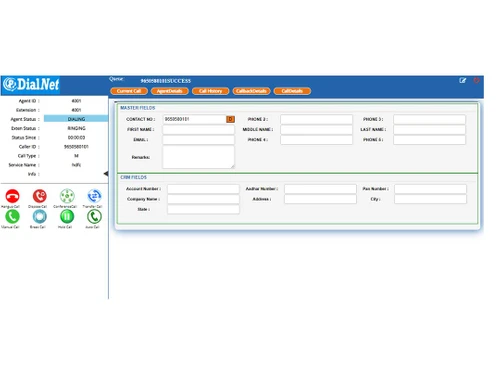Screen dimensions: 500x375
Task: Focus the Phone 4 field
Action: [x=316, y=140]
